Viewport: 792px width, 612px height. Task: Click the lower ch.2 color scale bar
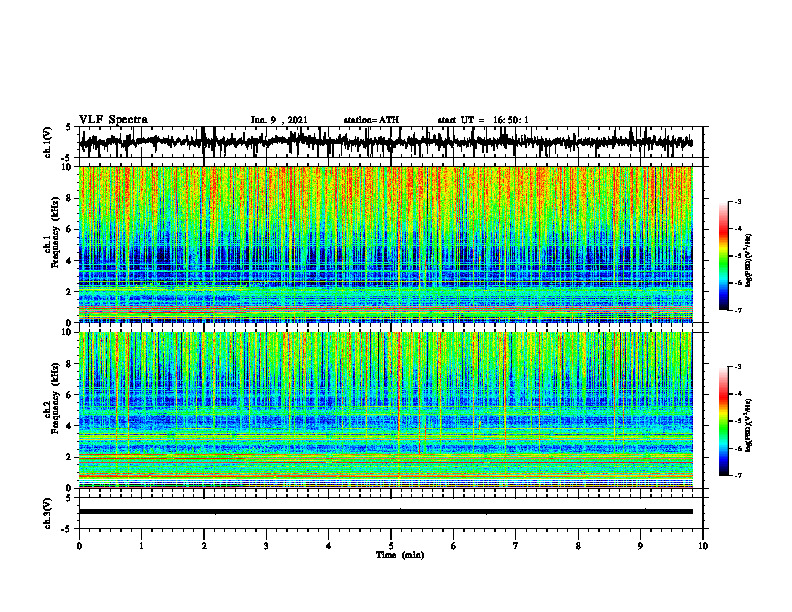723,421
